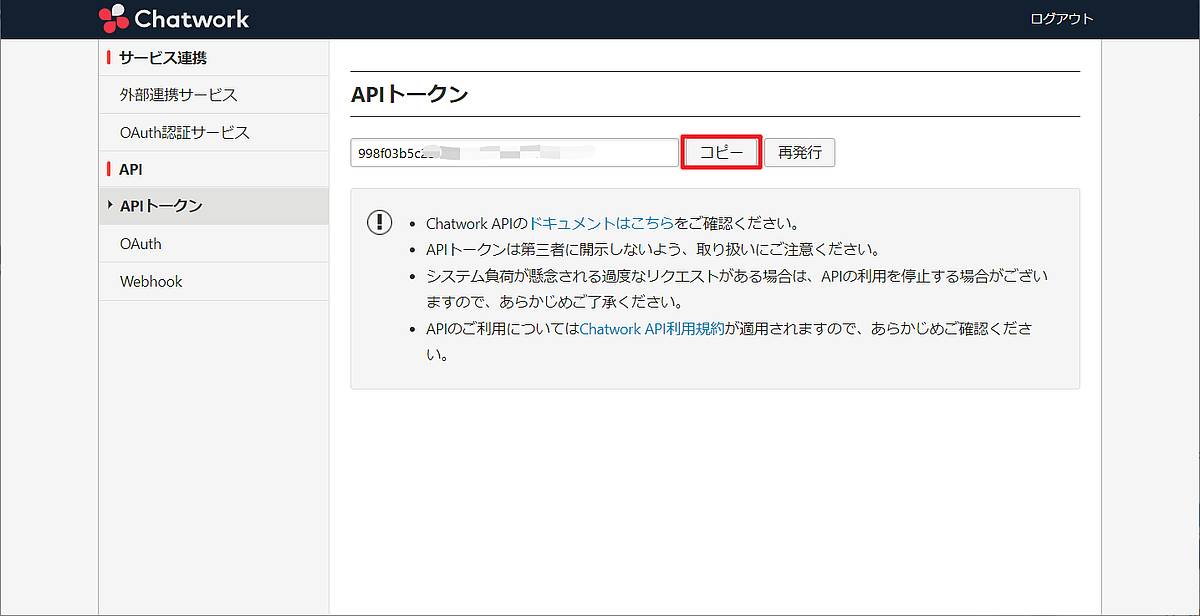Click the Chatwork logo icon
Viewport: 1200px width, 616px height.
[113, 17]
